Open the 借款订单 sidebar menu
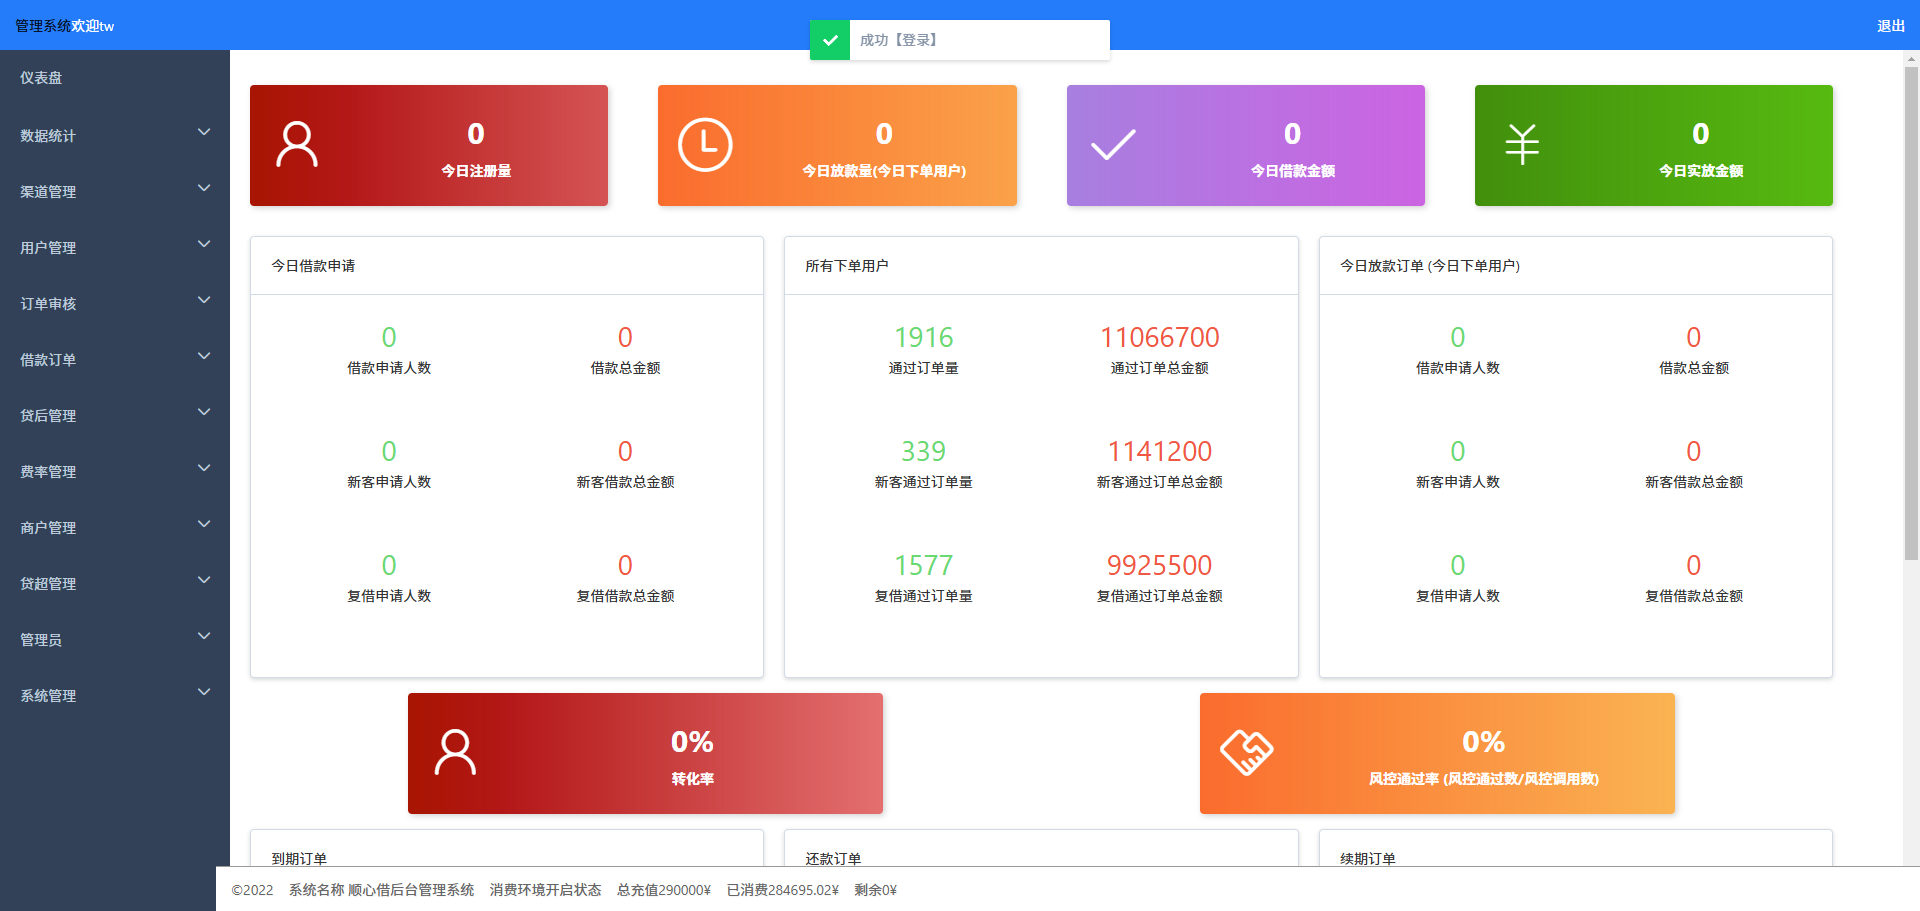This screenshot has height=911, width=1920. [115, 359]
